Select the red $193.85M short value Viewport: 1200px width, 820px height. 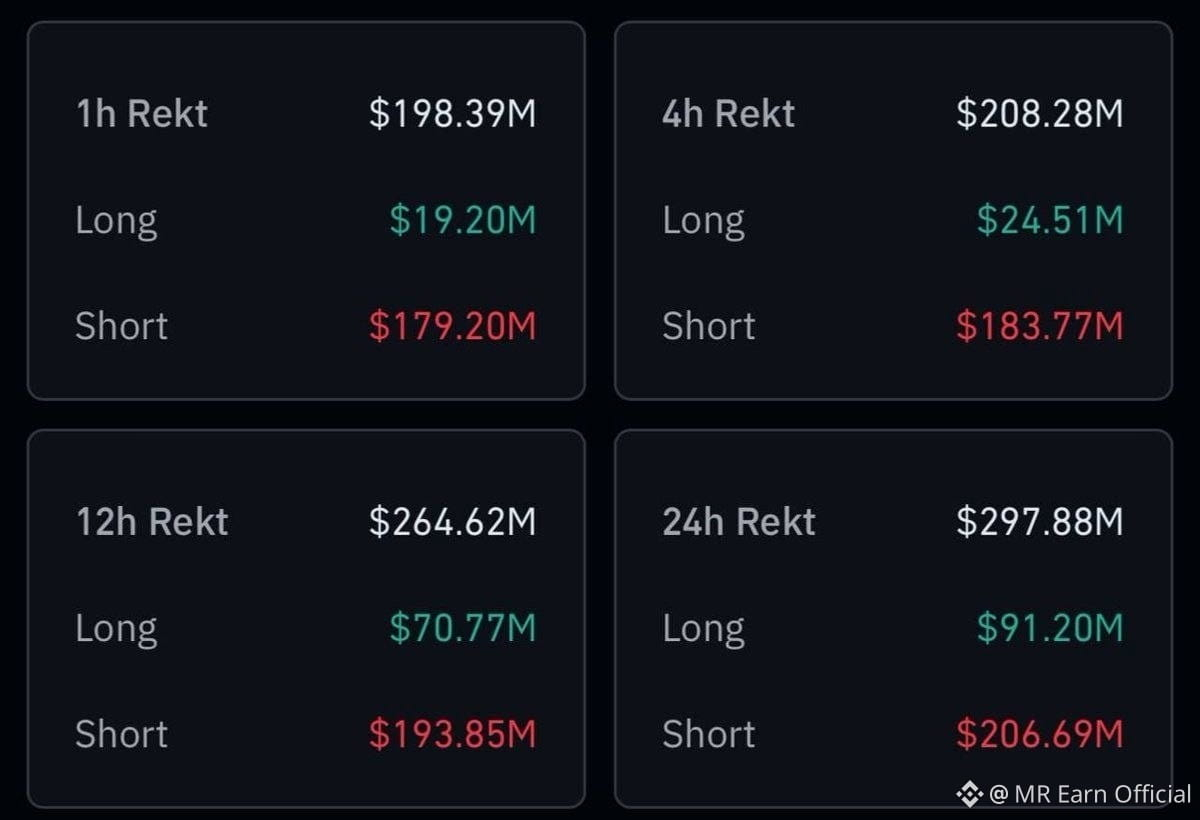point(453,734)
